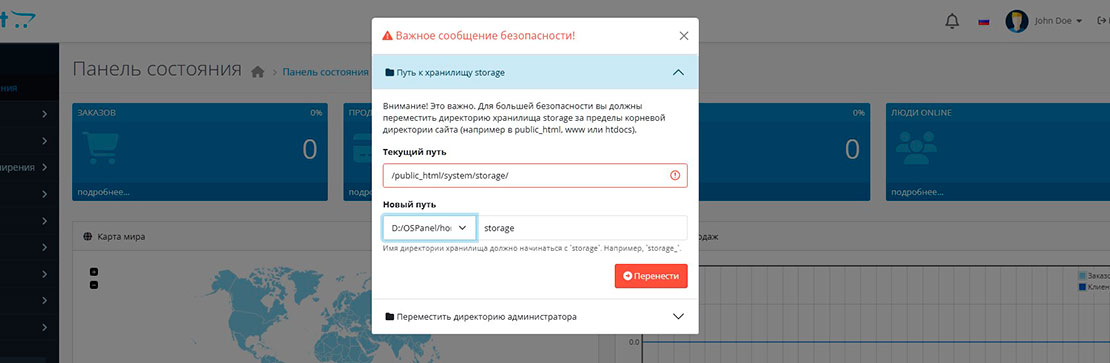The height and width of the screenshot is (363, 1110).
Task: Click Панель состояния breadcrumb link
Action: [326, 72]
